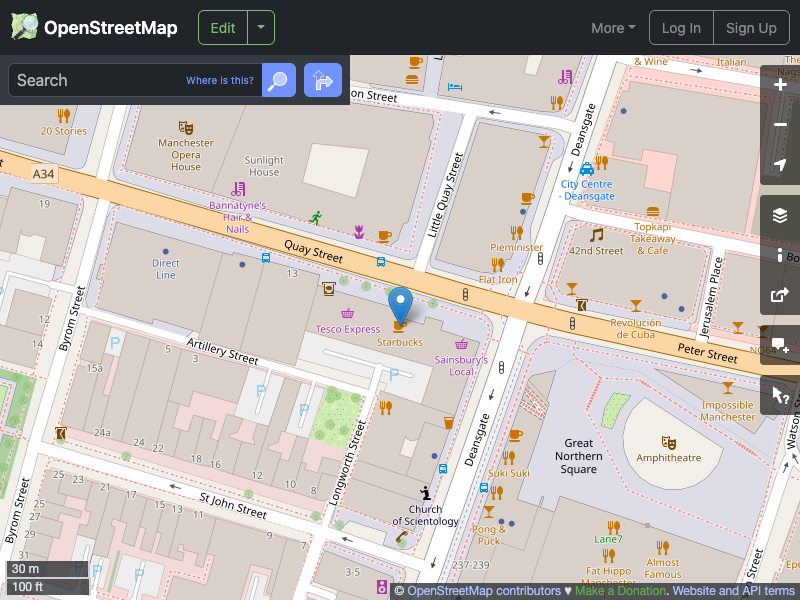Expand the Edit dropdown caret
800x600 pixels.
259,28
